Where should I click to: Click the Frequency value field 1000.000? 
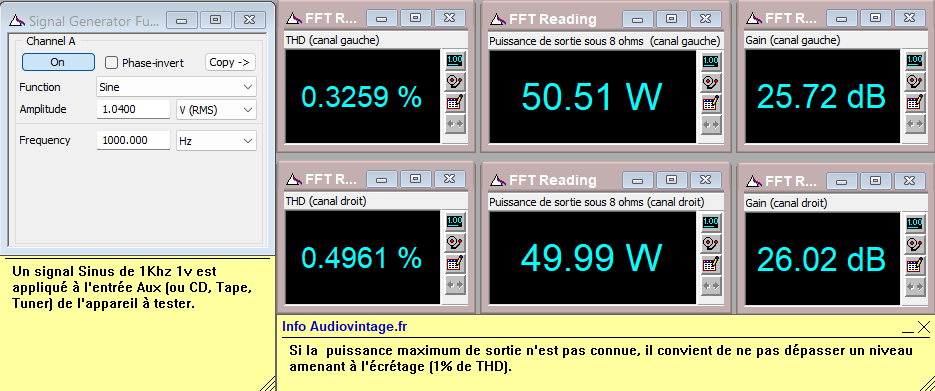134,141
